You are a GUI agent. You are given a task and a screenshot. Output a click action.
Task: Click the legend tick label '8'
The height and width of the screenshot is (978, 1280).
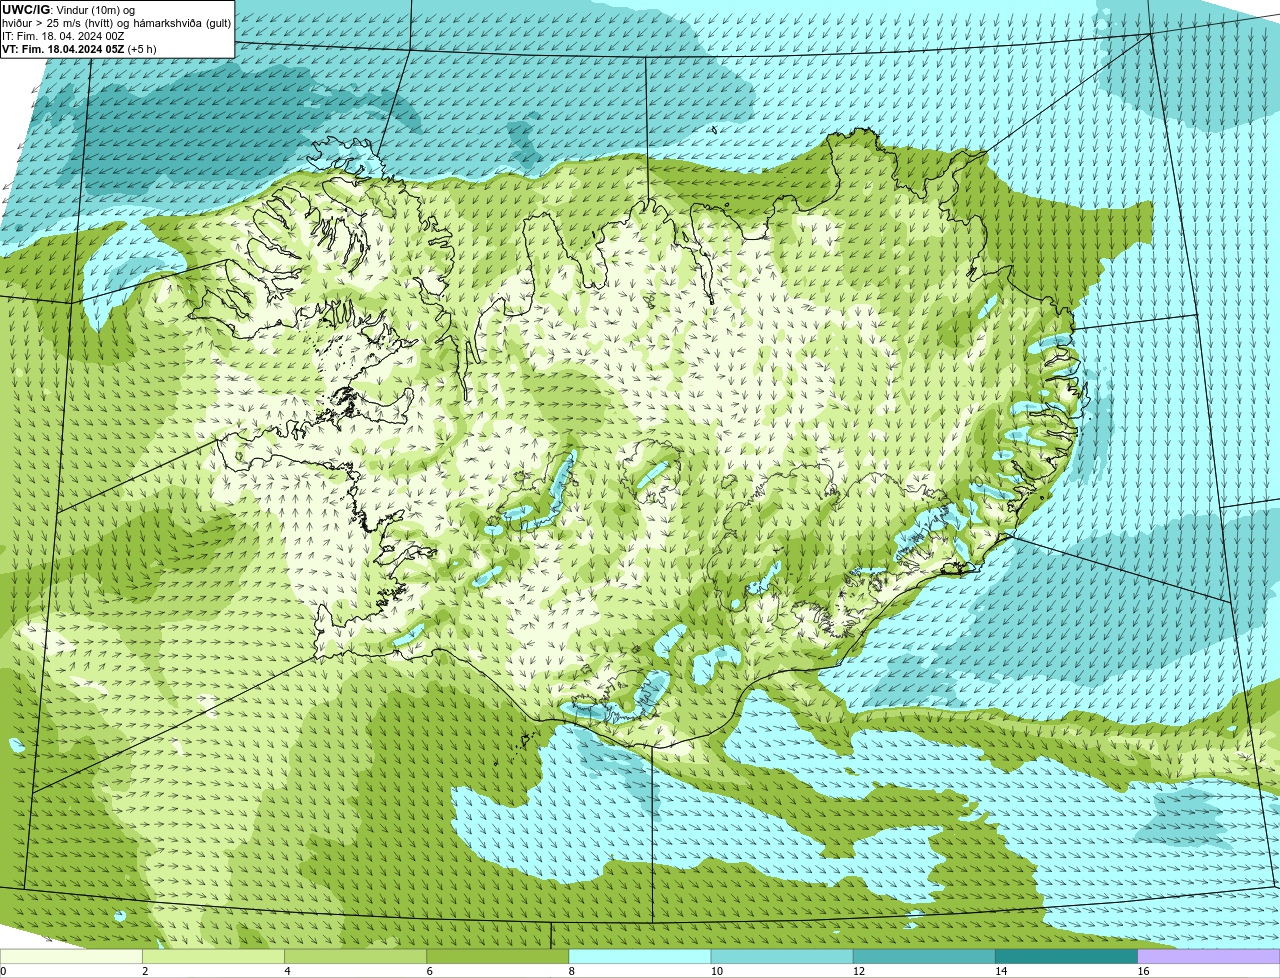[x=571, y=971]
